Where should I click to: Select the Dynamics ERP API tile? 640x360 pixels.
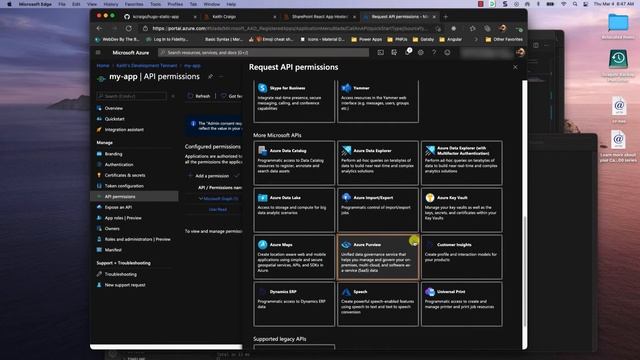(294, 304)
